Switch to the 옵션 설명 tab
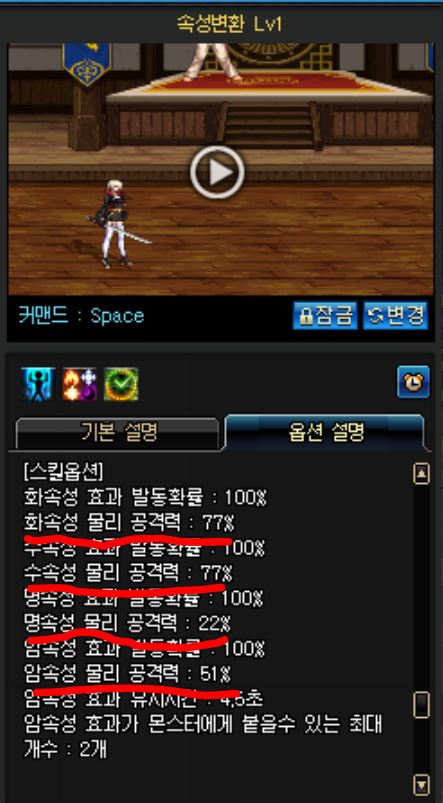Screen dimensions: 443x803 [326, 433]
